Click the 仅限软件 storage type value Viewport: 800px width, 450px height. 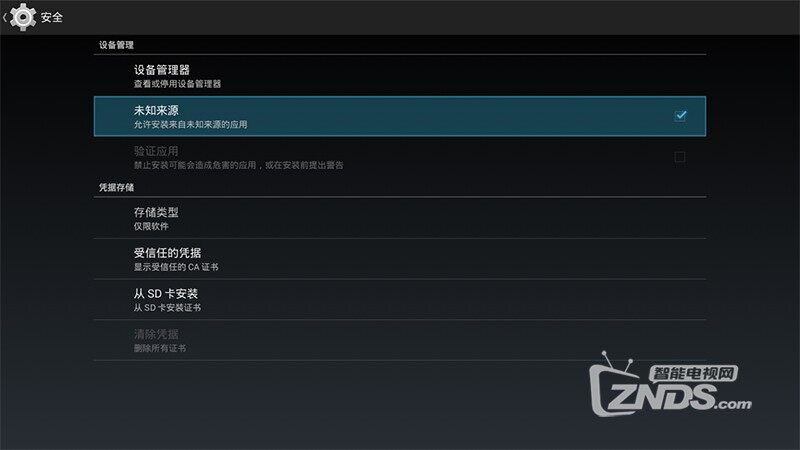click(x=151, y=226)
